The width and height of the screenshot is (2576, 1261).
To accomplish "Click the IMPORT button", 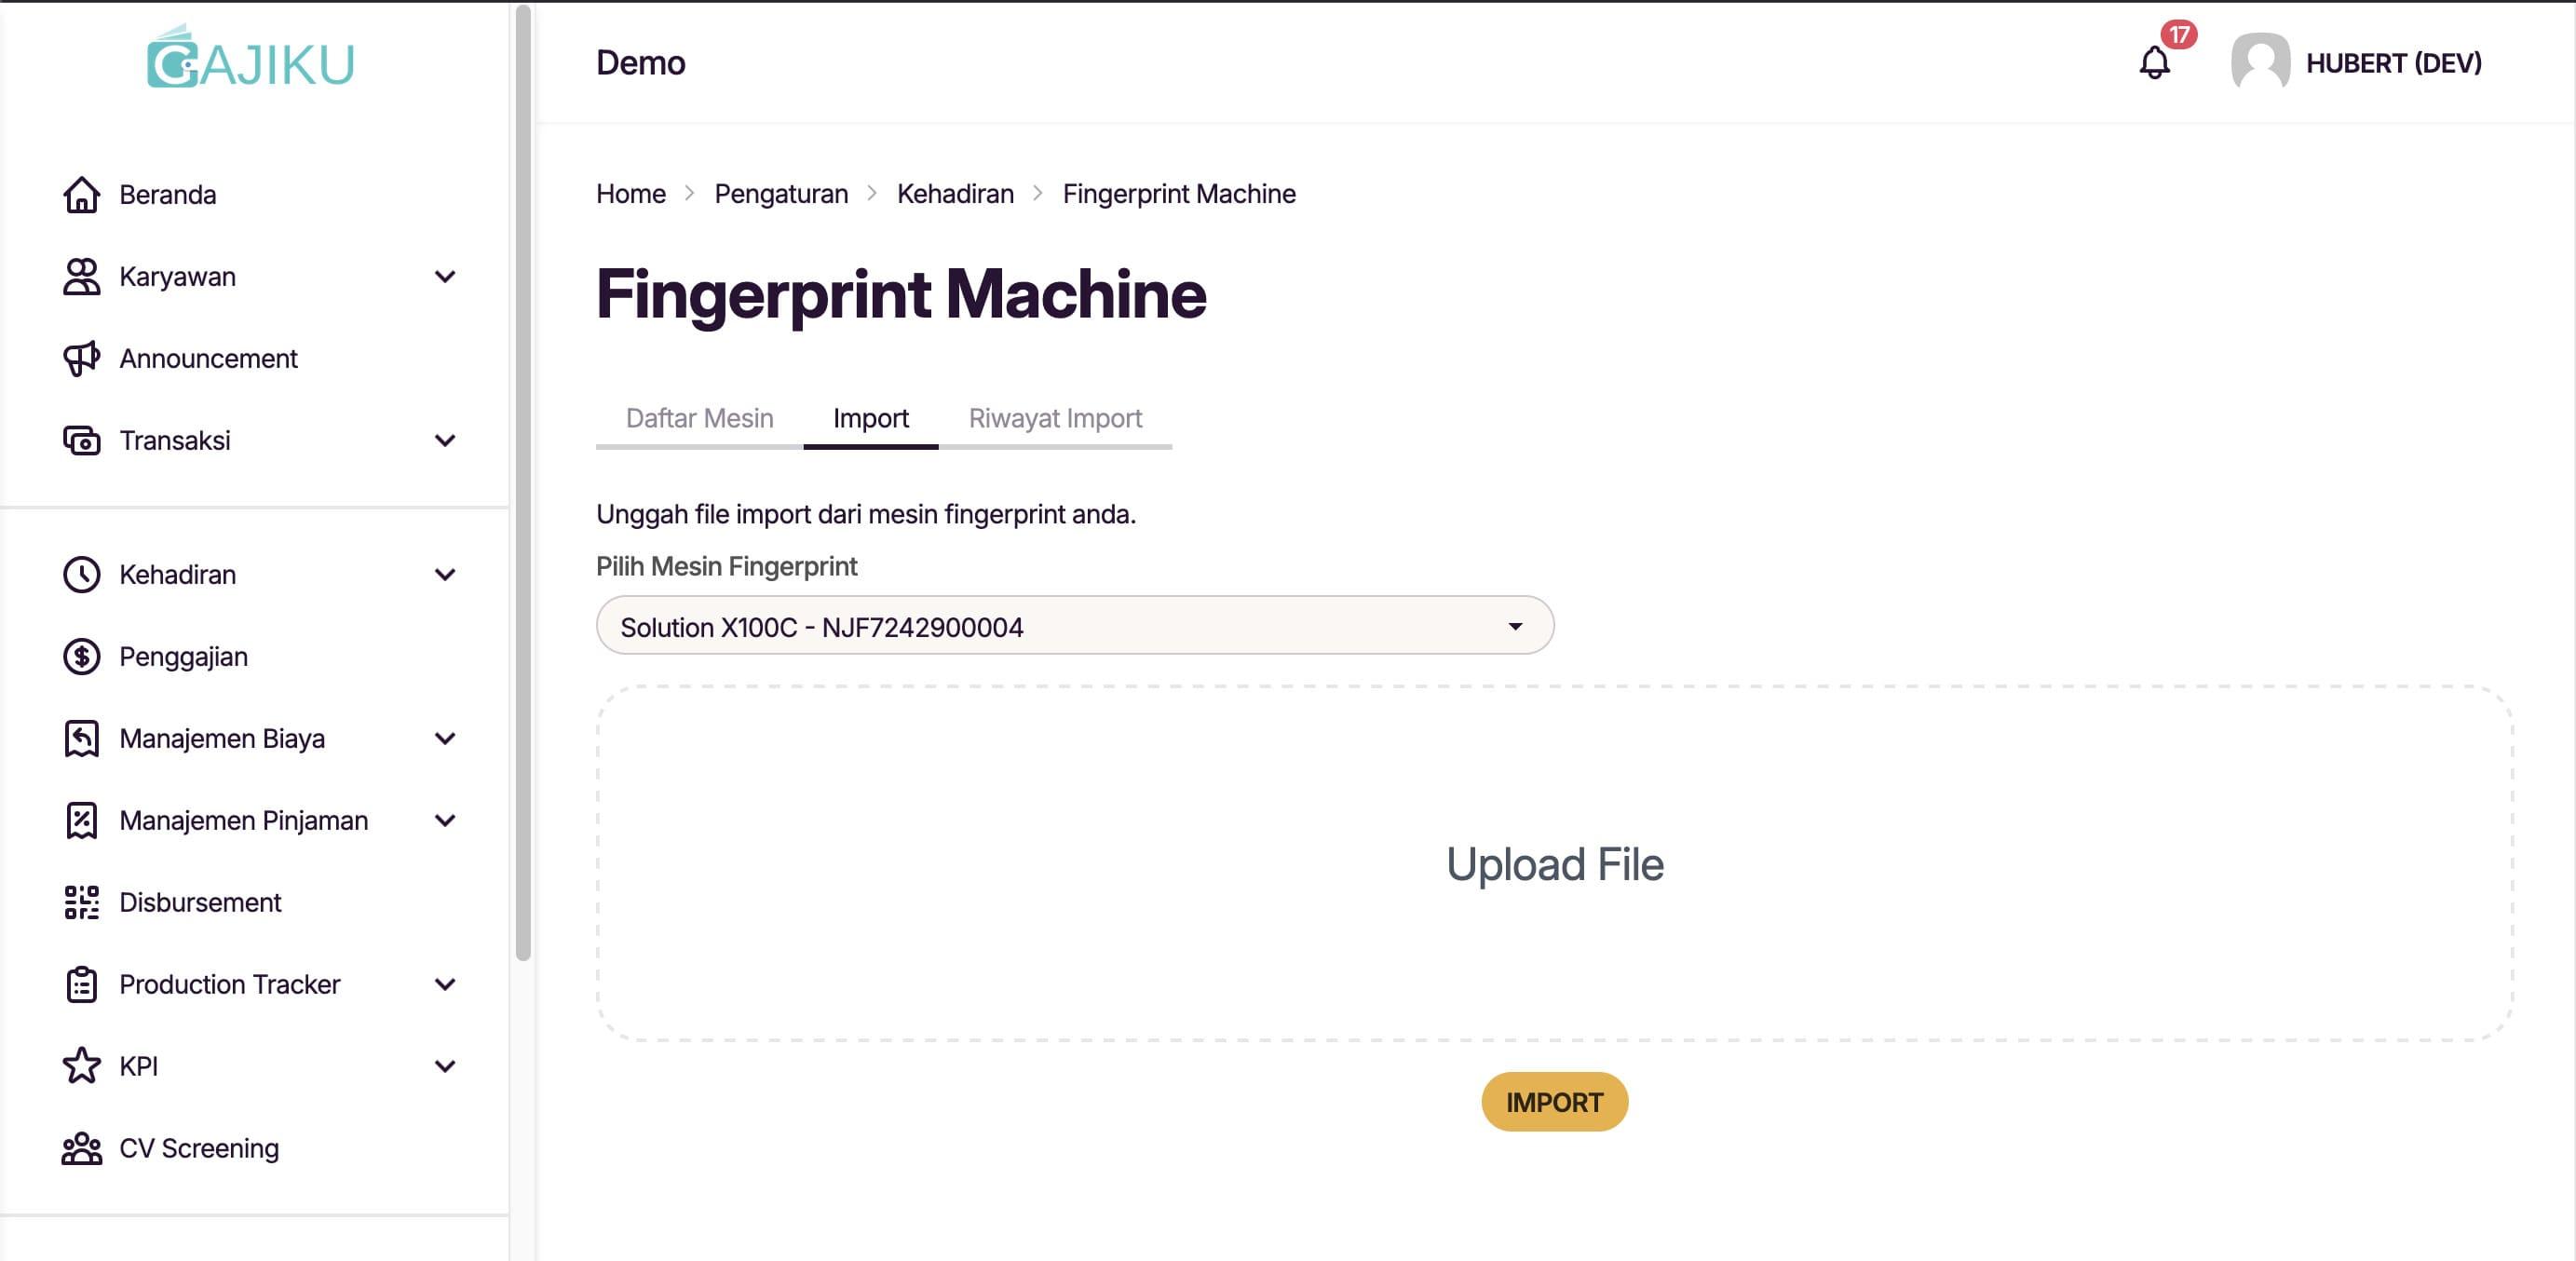I will [x=1553, y=1102].
